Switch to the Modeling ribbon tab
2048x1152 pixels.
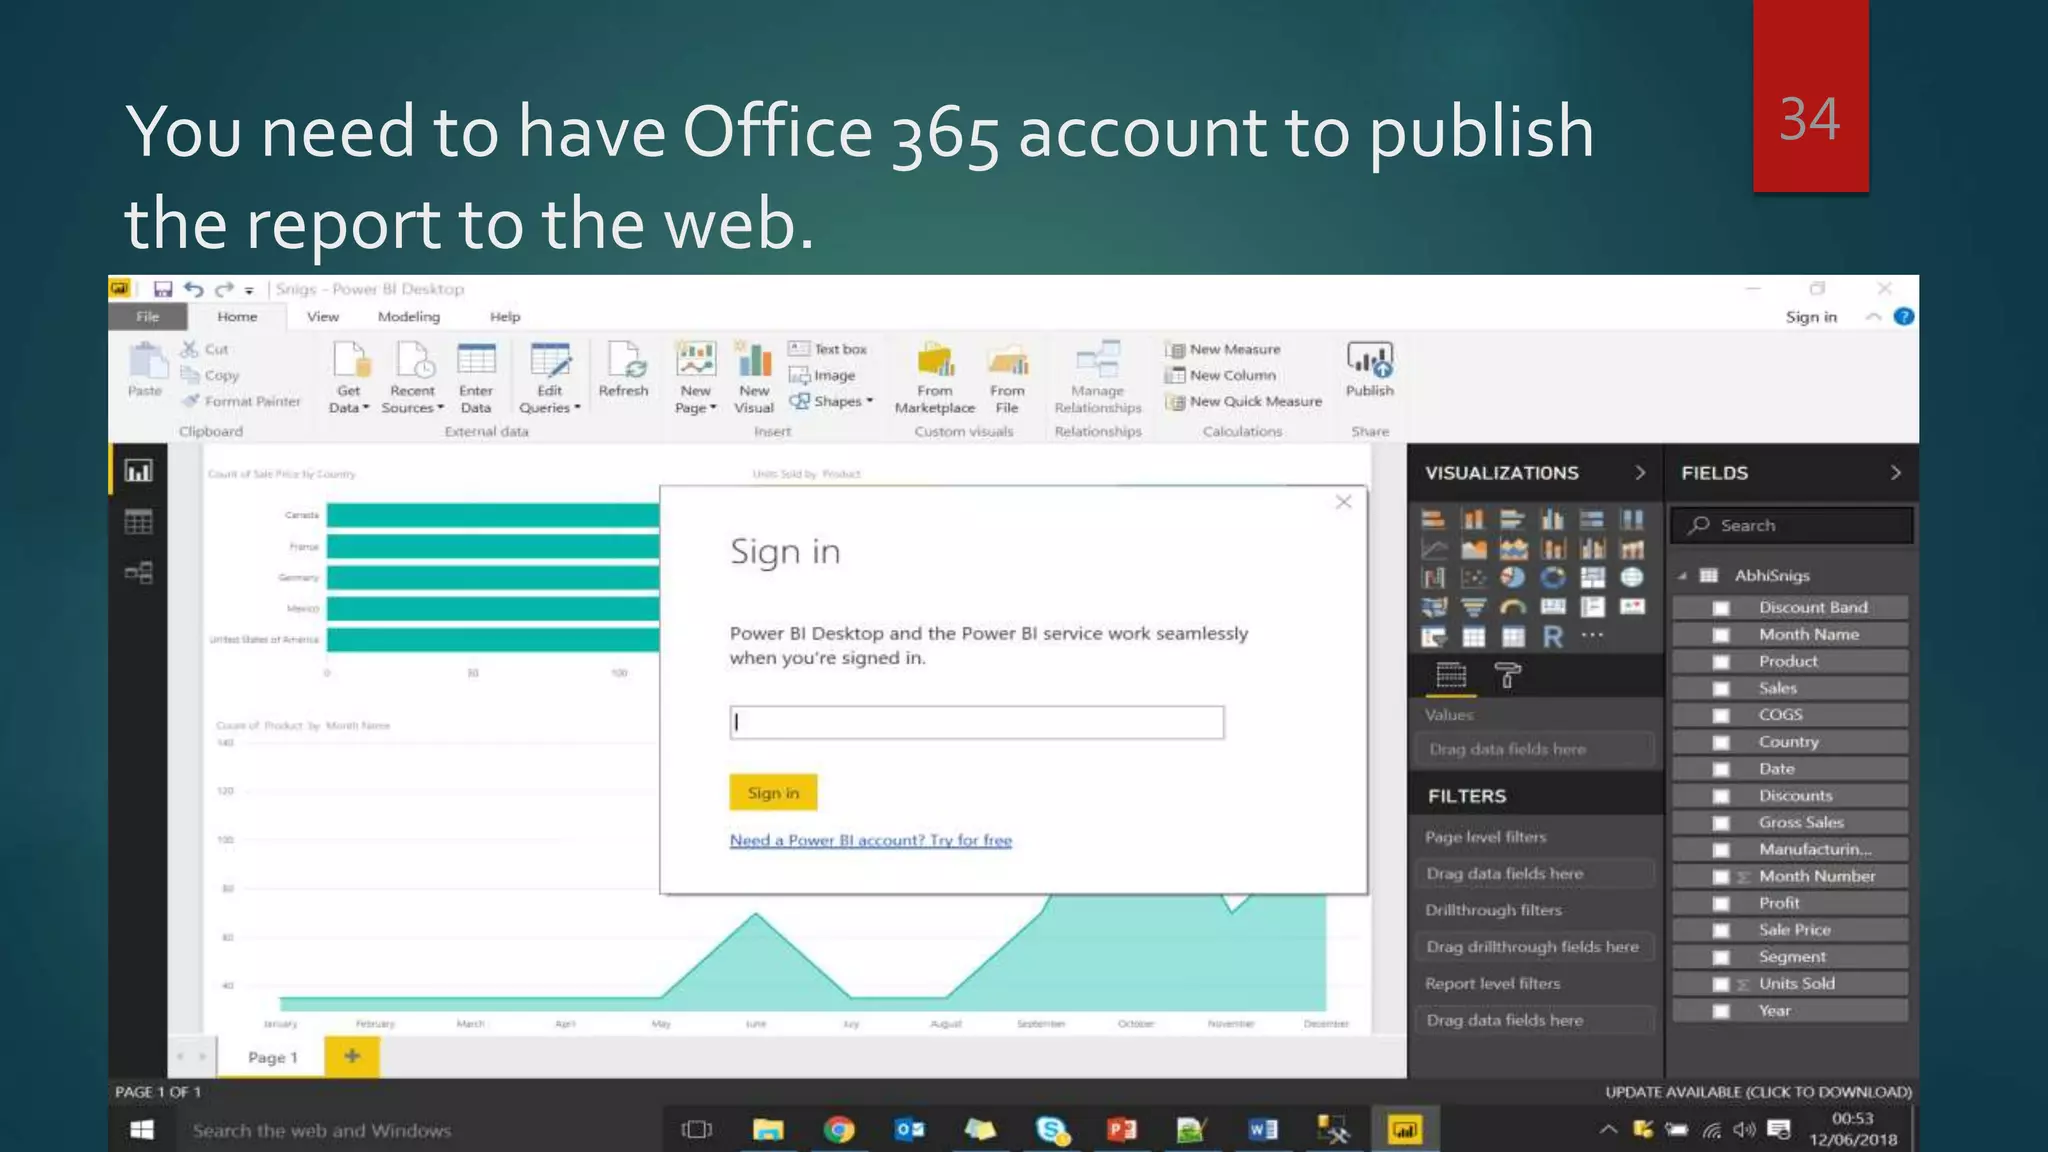pyautogui.click(x=408, y=316)
